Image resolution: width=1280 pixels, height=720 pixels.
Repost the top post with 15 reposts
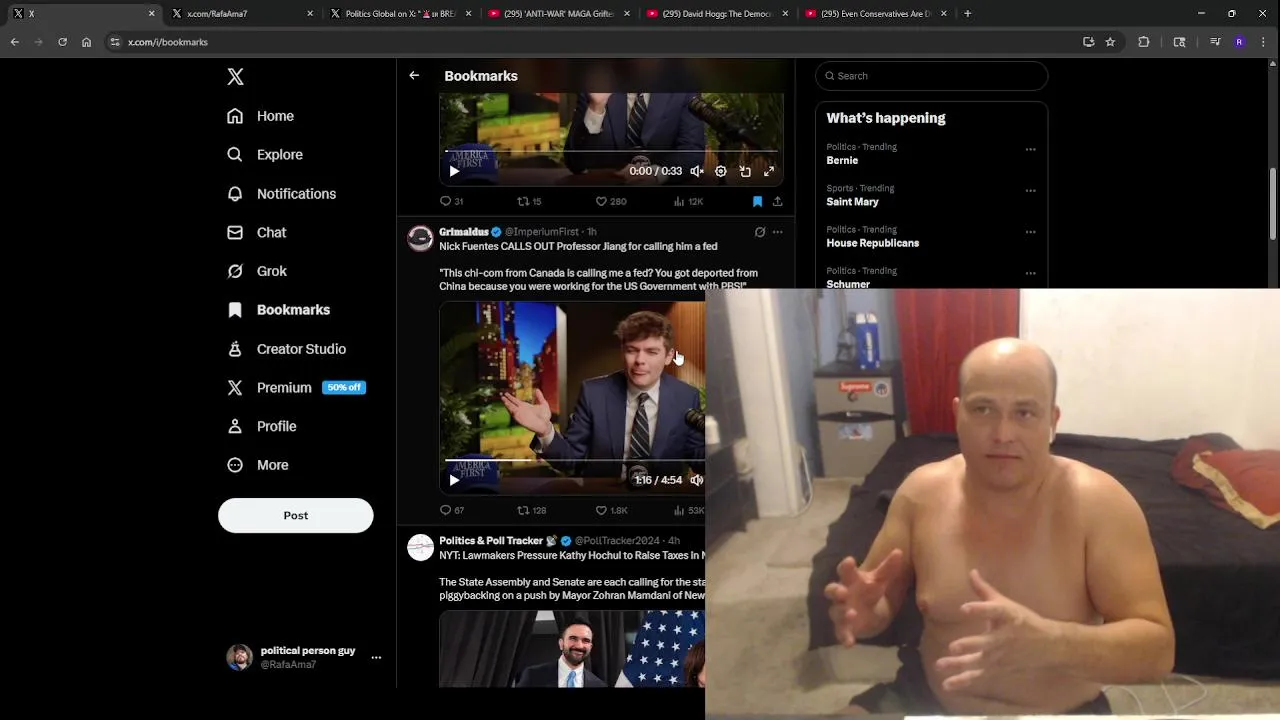tap(529, 201)
